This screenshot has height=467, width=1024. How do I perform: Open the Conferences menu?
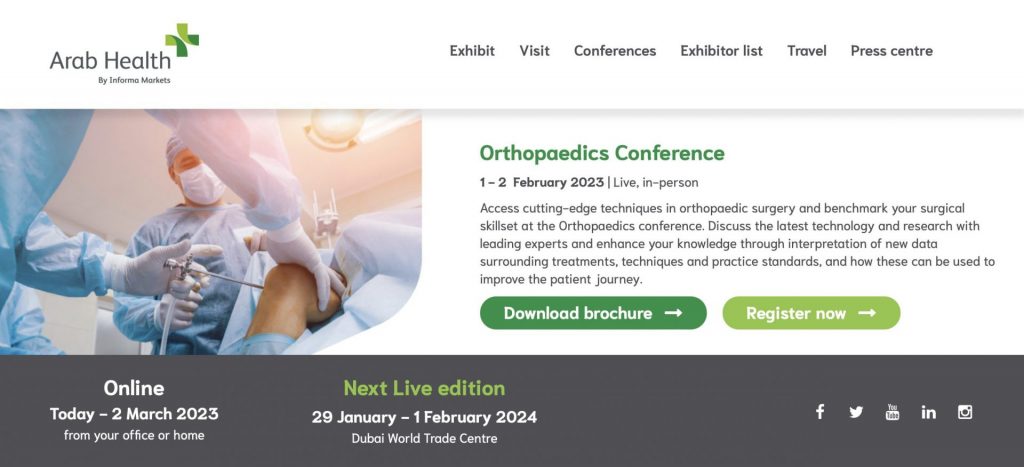[x=615, y=51]
